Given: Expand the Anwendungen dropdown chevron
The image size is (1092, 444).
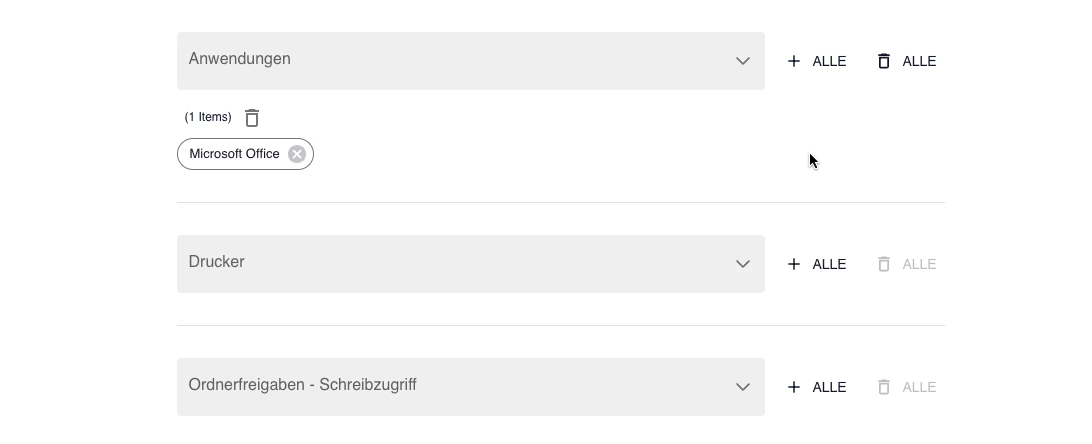Looking at the screenshot, I should click(743, 61).
